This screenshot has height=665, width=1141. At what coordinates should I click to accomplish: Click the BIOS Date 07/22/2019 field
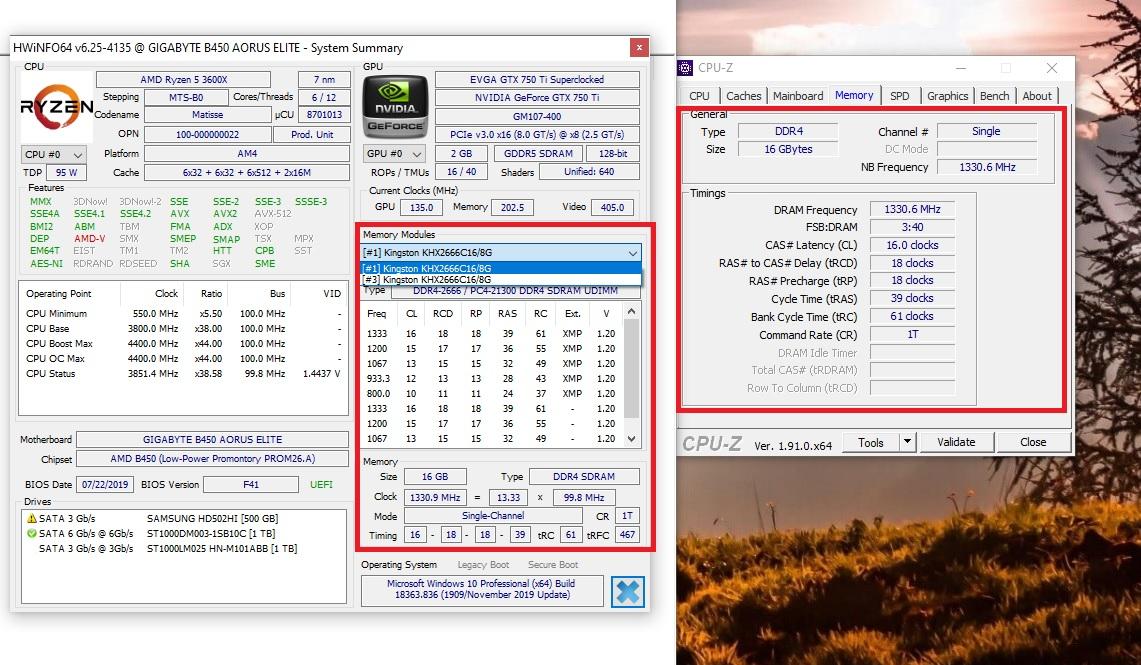[x=105, y=485]
